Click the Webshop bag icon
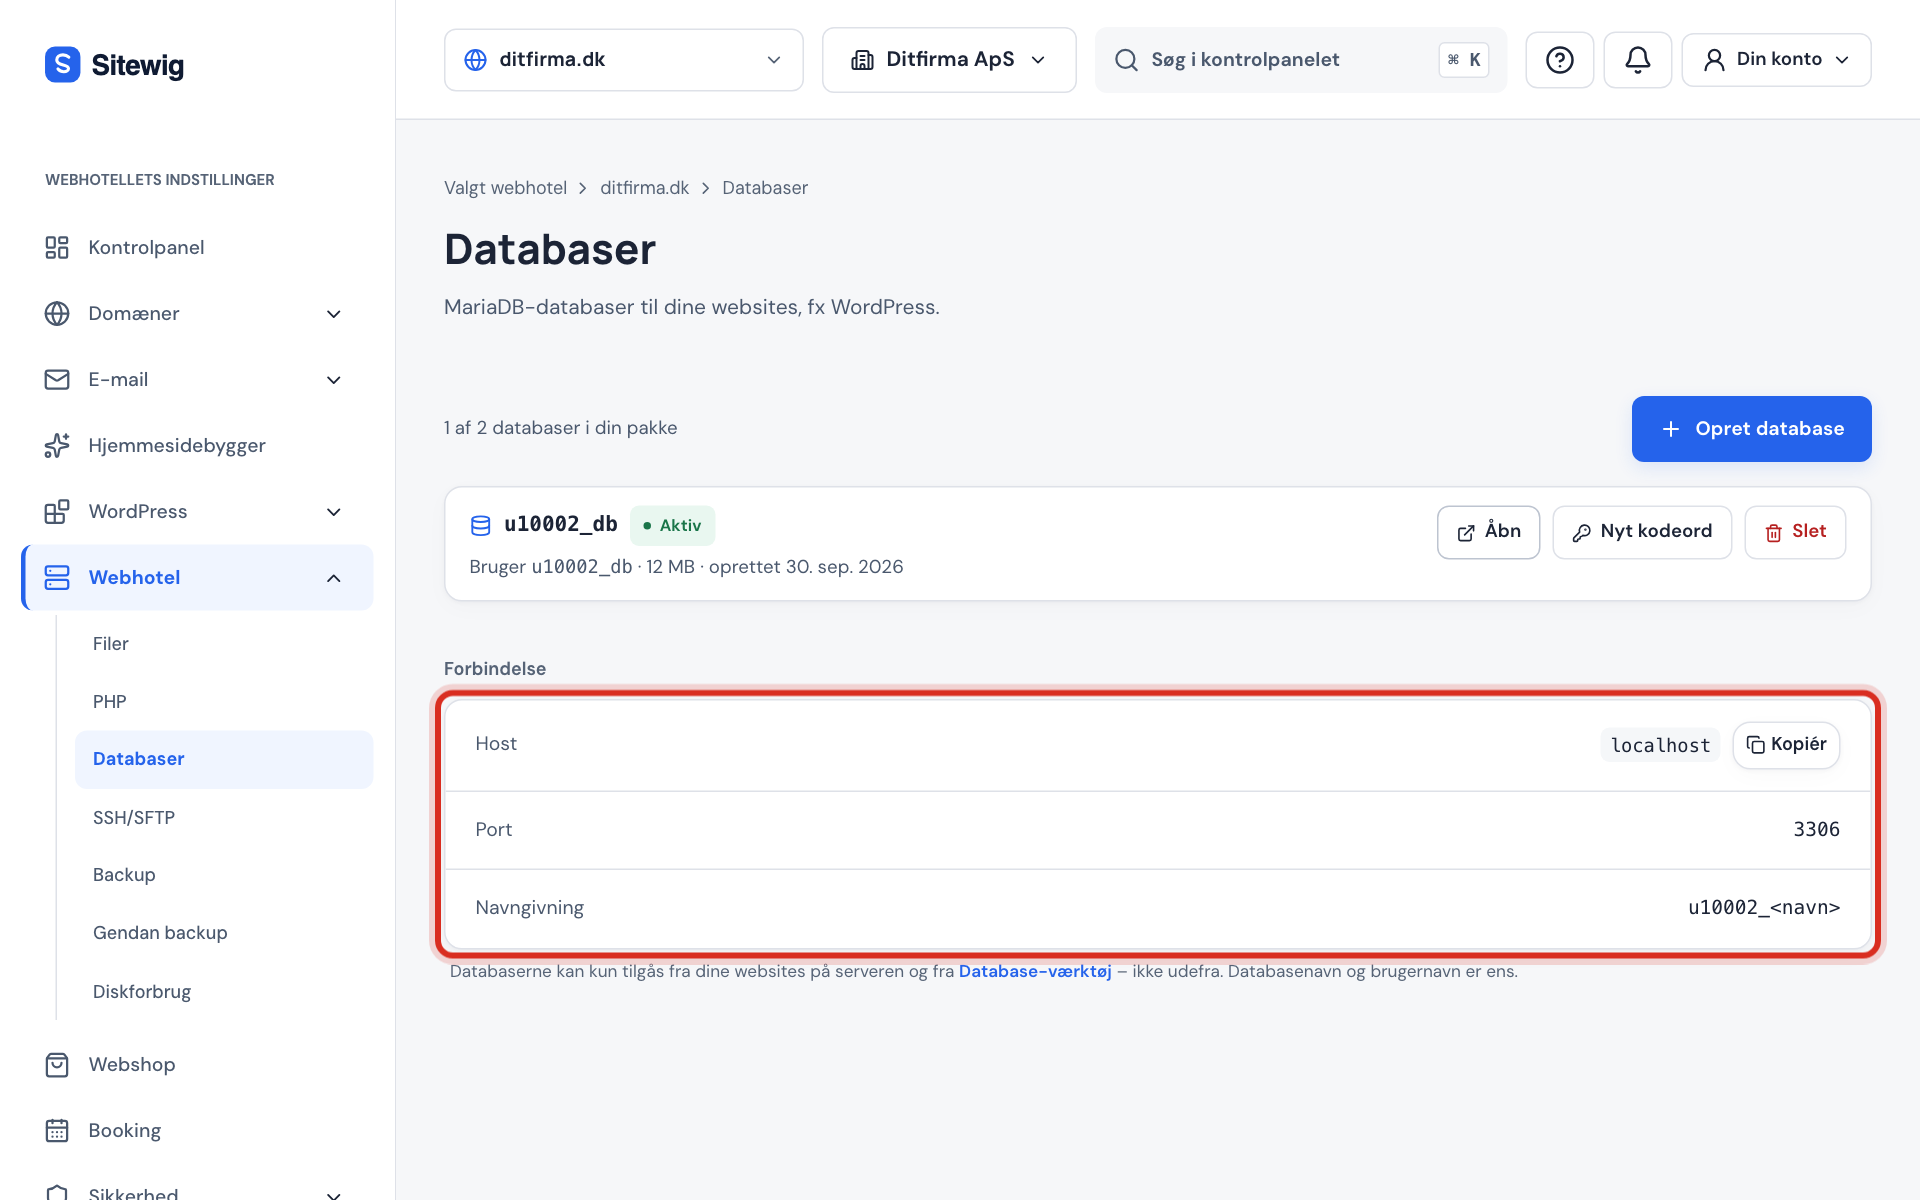 pyautogui.click(x=57, y=1064)
